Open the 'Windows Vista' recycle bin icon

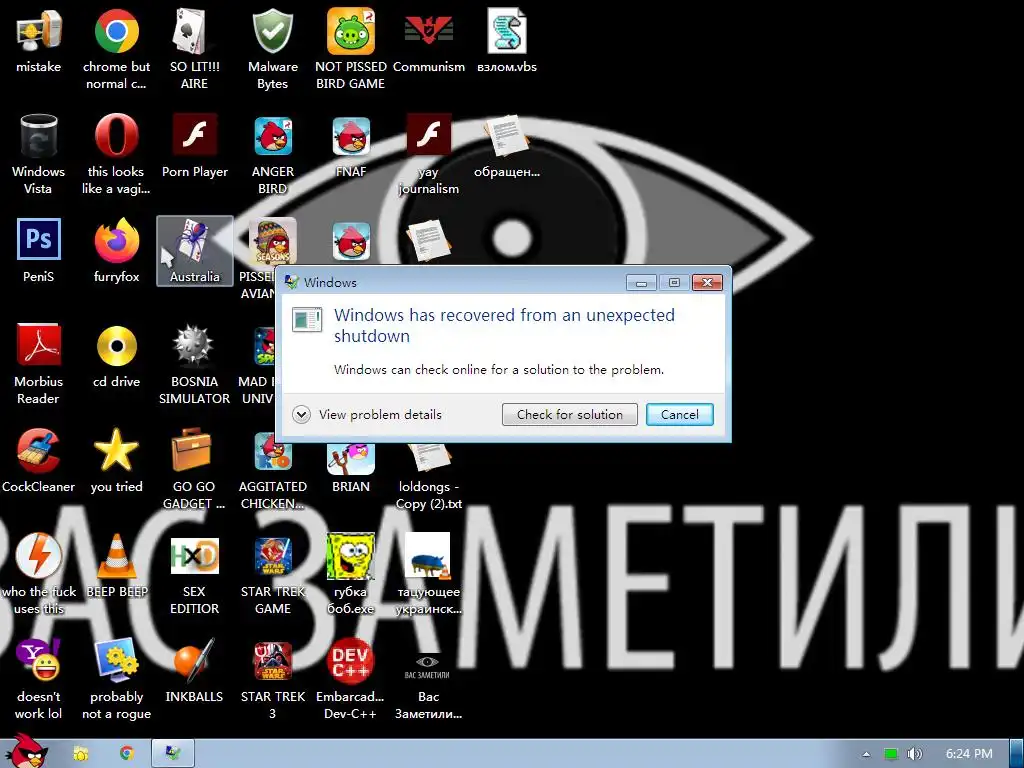(x=39, y=136)
